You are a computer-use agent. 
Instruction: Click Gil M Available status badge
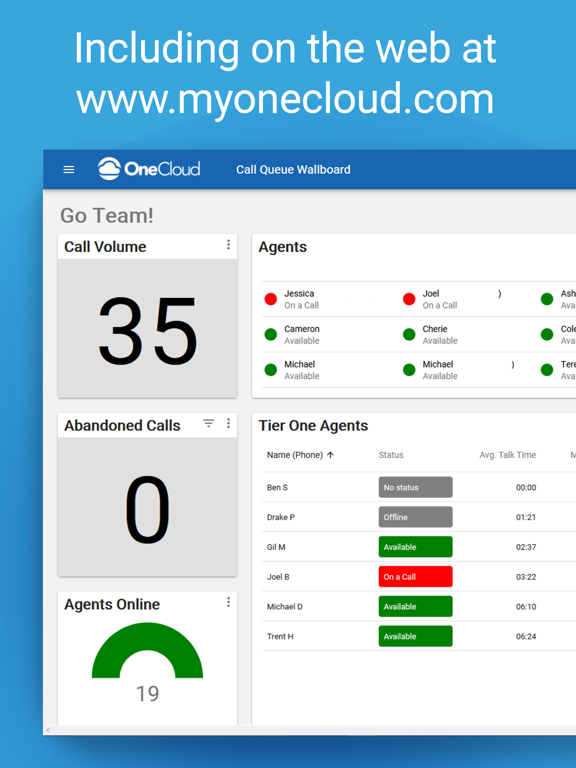(x=415, y=547)
